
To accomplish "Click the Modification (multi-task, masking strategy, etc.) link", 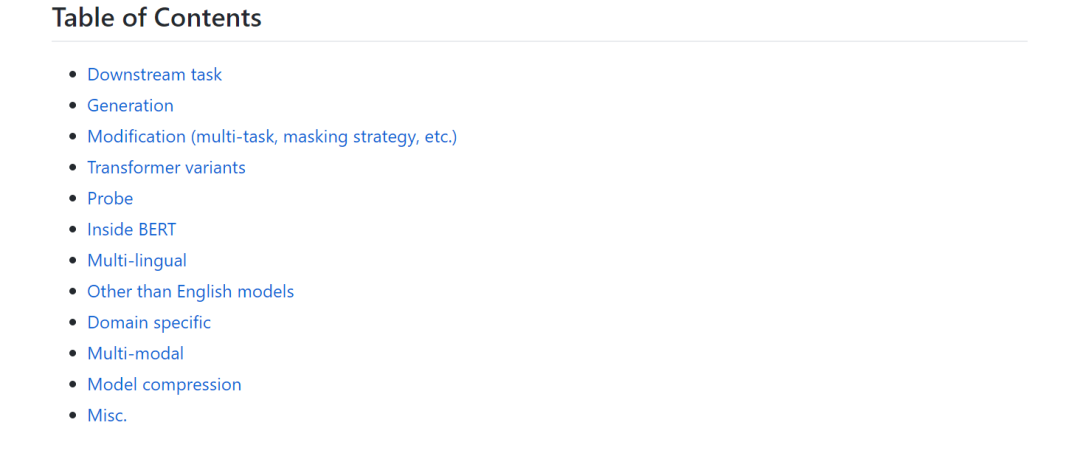I will coord(271,137).
